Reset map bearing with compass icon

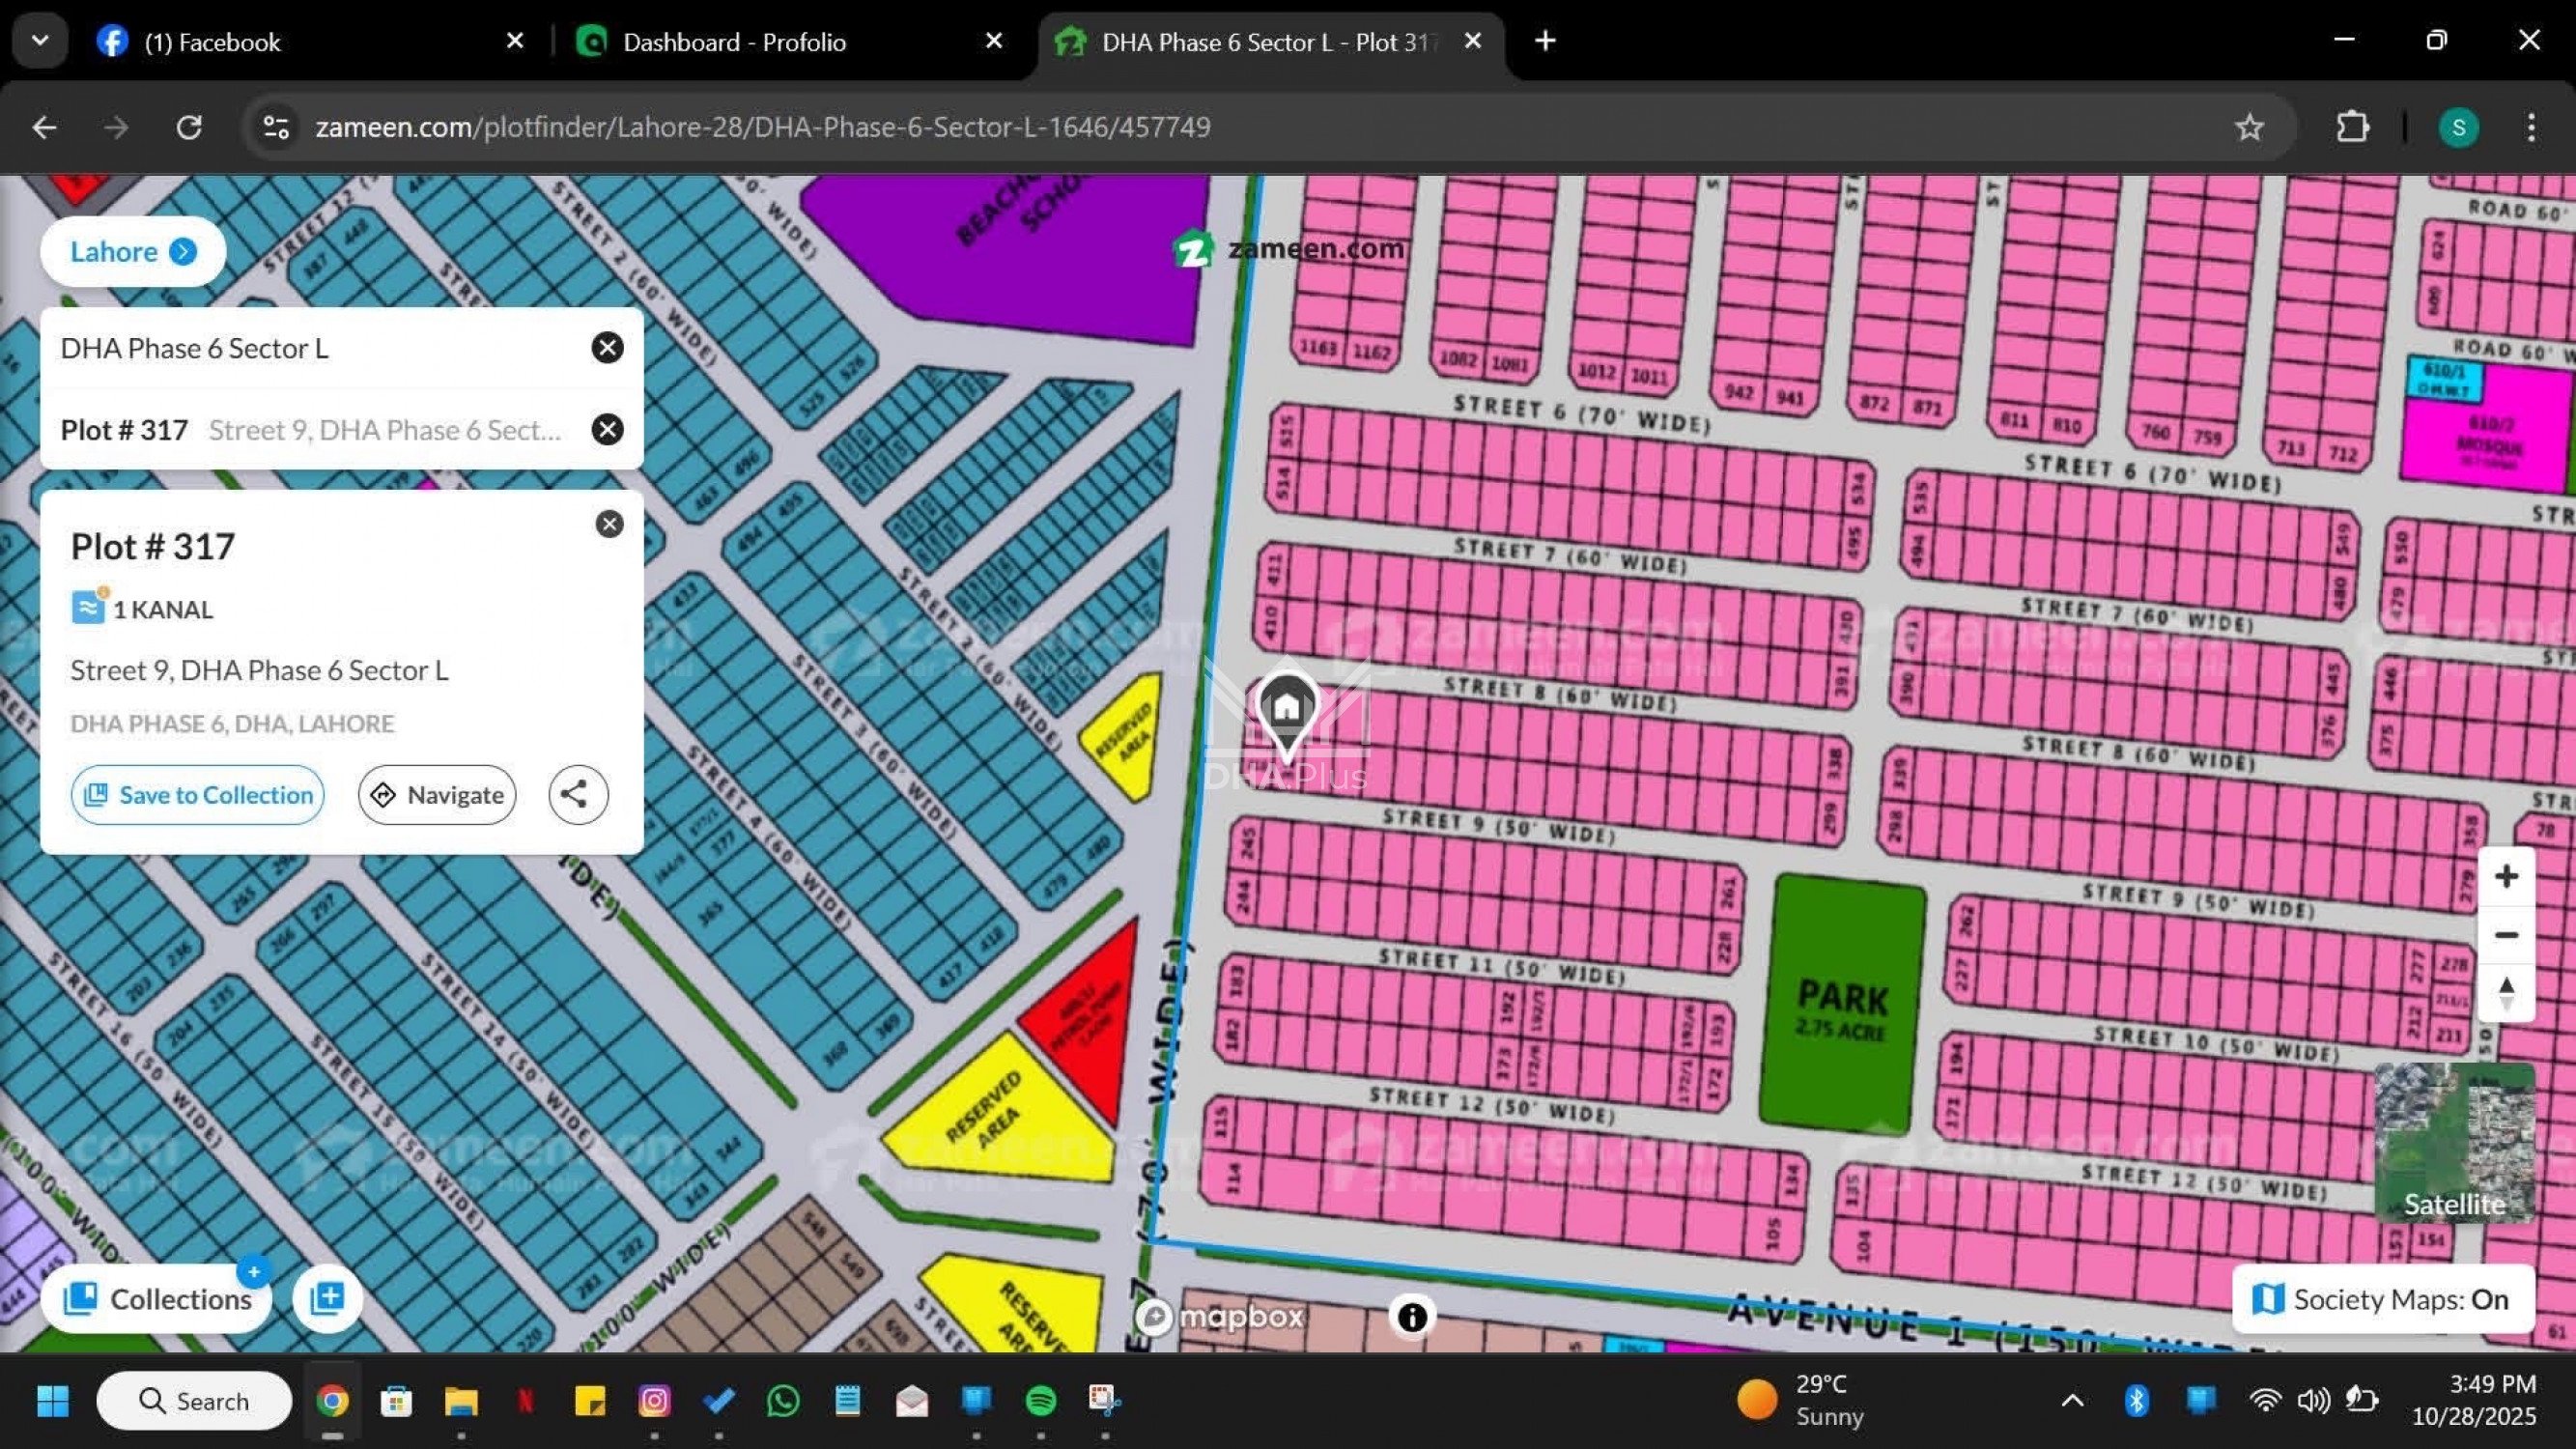(x=2505, y=993)
